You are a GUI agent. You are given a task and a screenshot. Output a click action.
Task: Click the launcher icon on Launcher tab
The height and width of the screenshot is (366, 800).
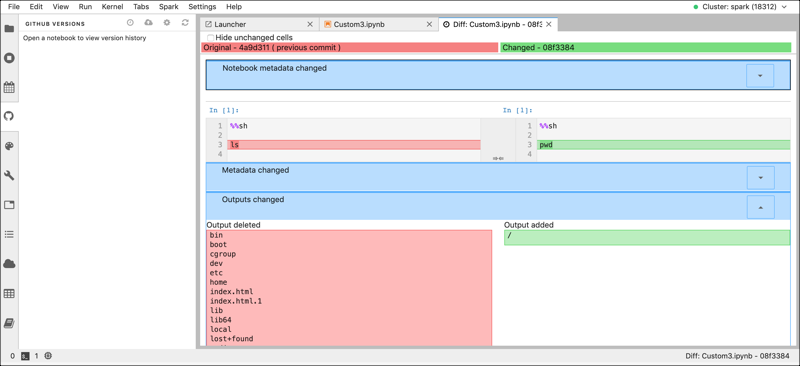(x=208, y=24)
